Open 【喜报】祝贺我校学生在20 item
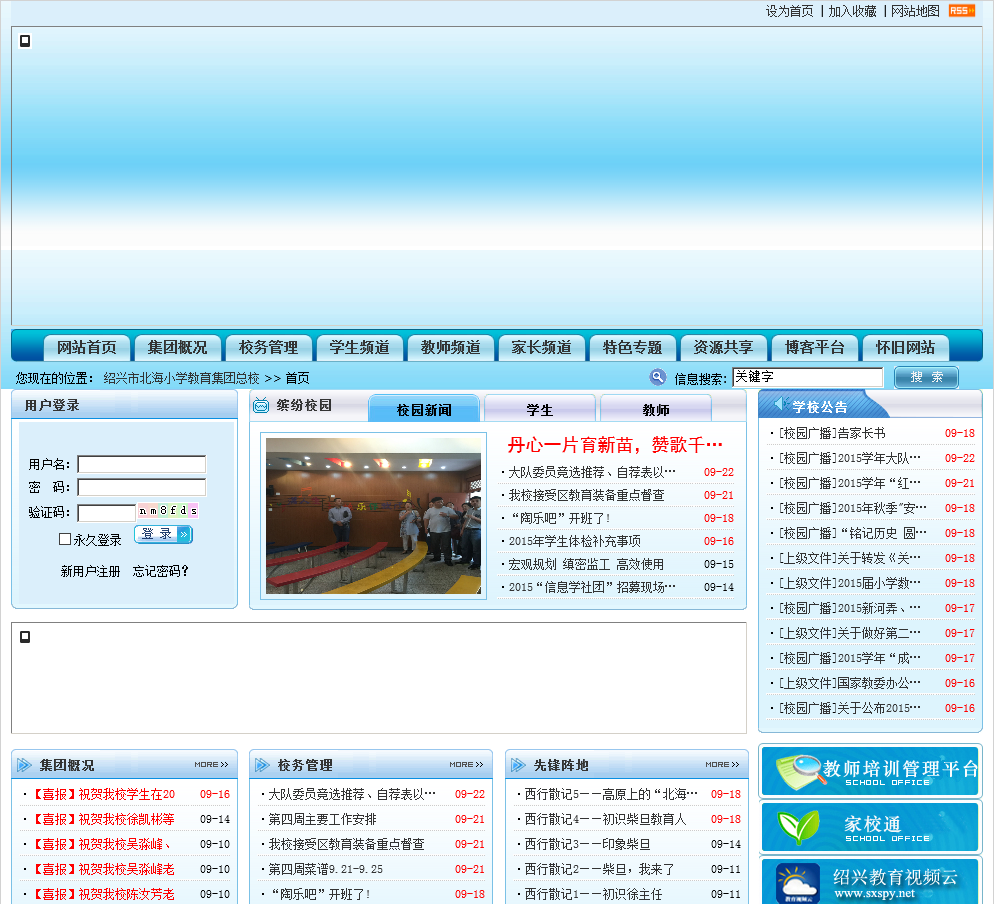The width and height of the screenshot is (994, 904). coord(102,794)
